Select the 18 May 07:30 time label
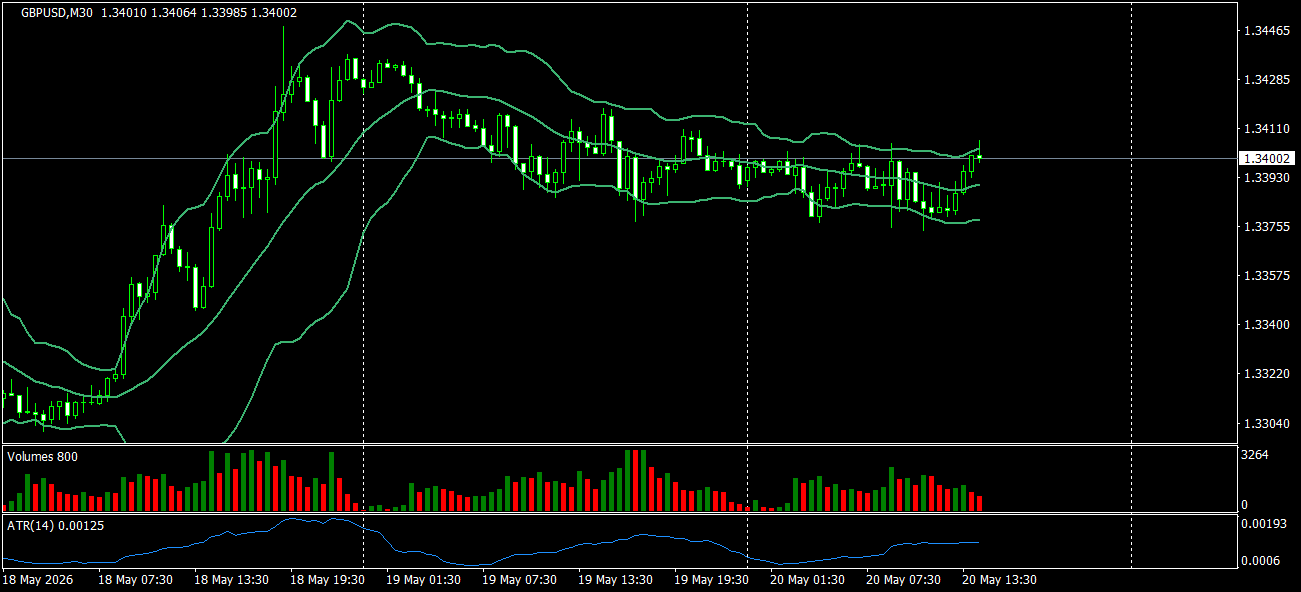Screen dimensions: 1301x592 click(x=136, y=580)
